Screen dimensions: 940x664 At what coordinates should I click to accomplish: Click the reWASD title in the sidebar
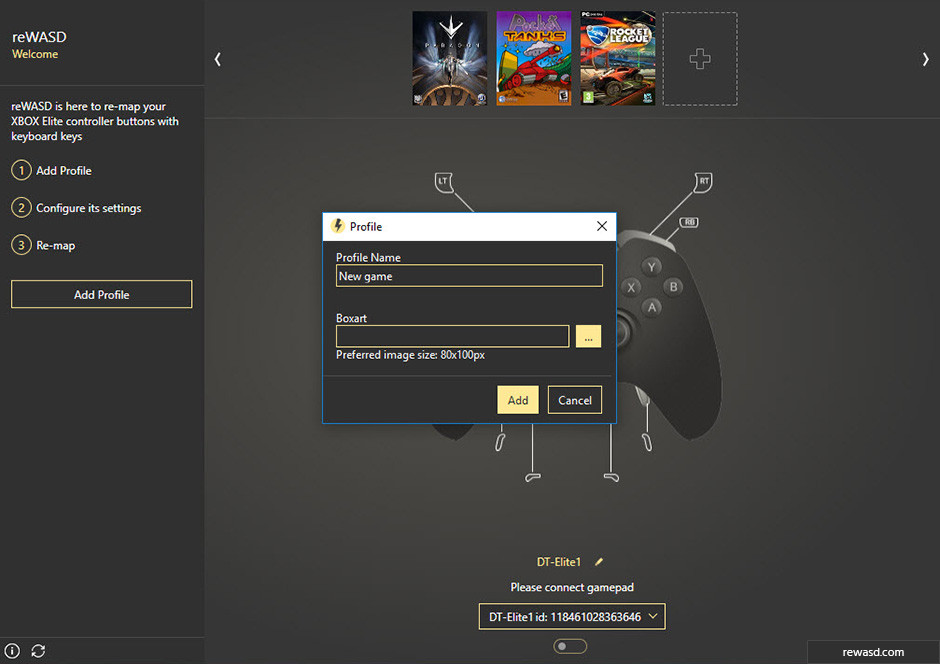click(x=39, y=37)
